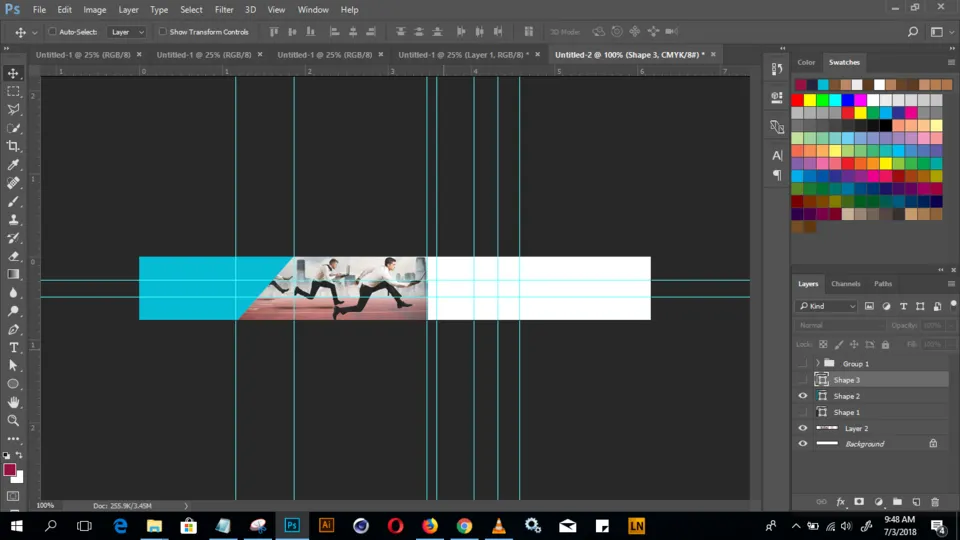Open the Filter menu
This screenshot has height=540, width=960.
[224, 10]
